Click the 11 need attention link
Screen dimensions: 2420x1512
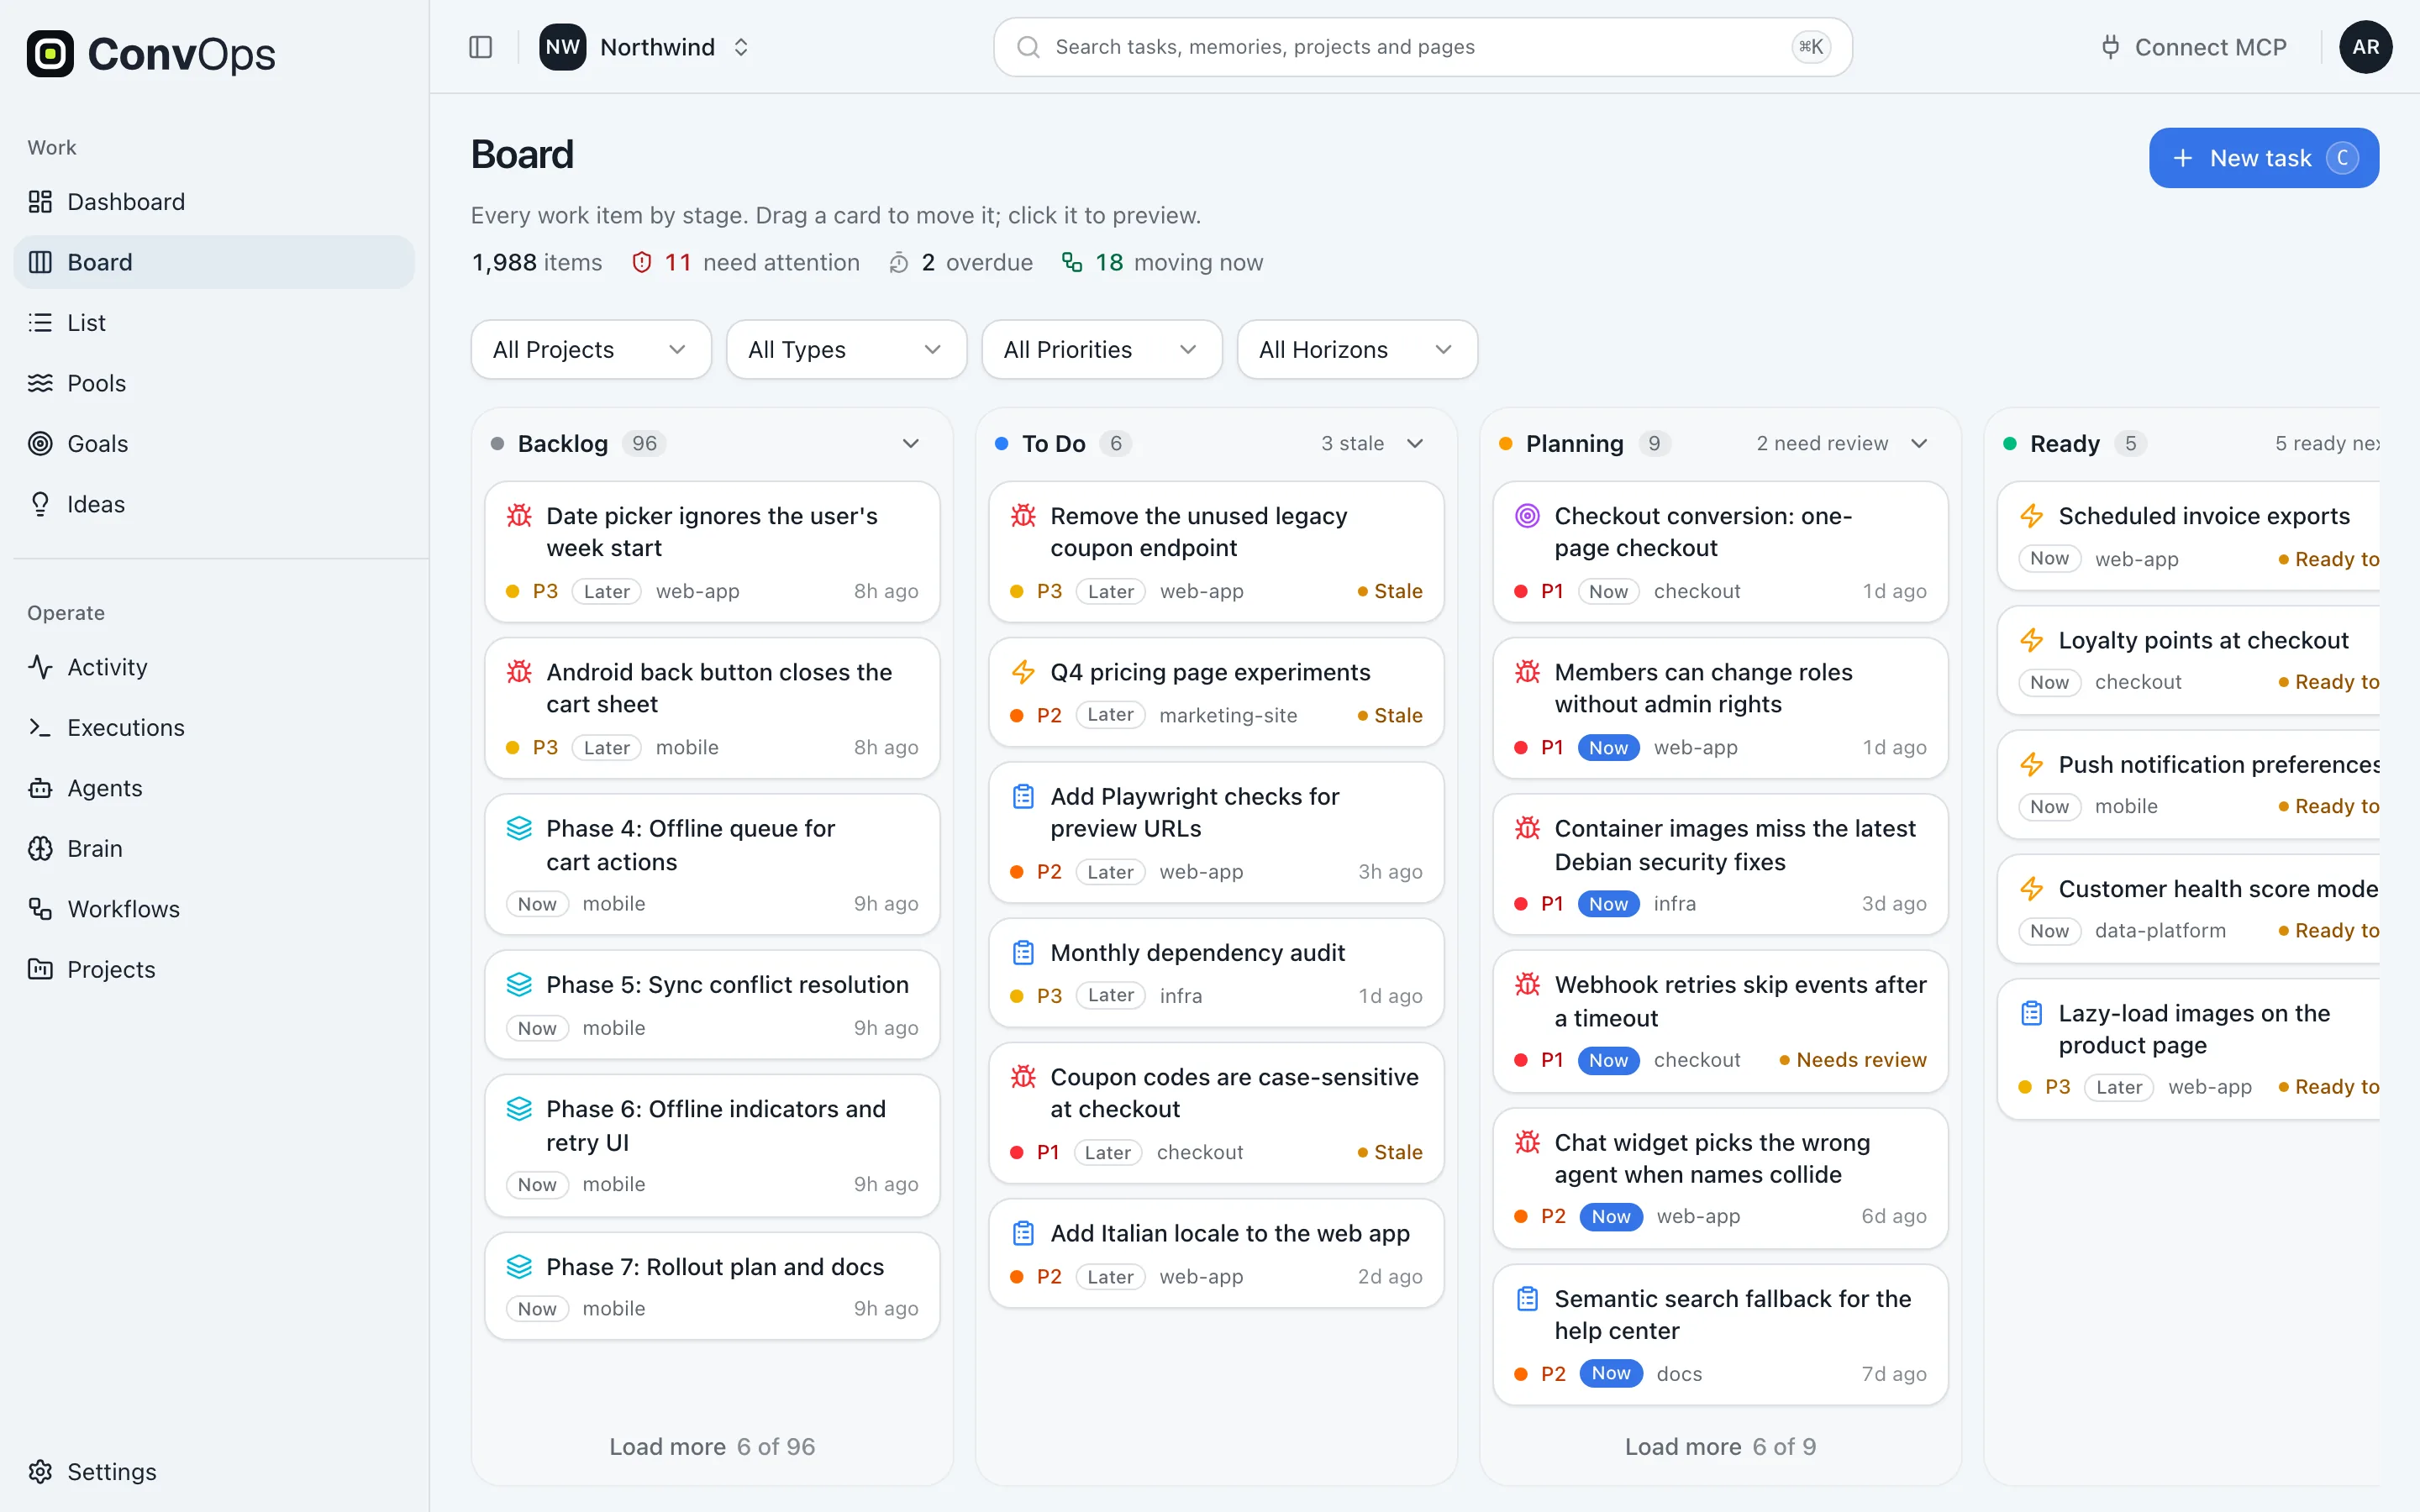746,262
